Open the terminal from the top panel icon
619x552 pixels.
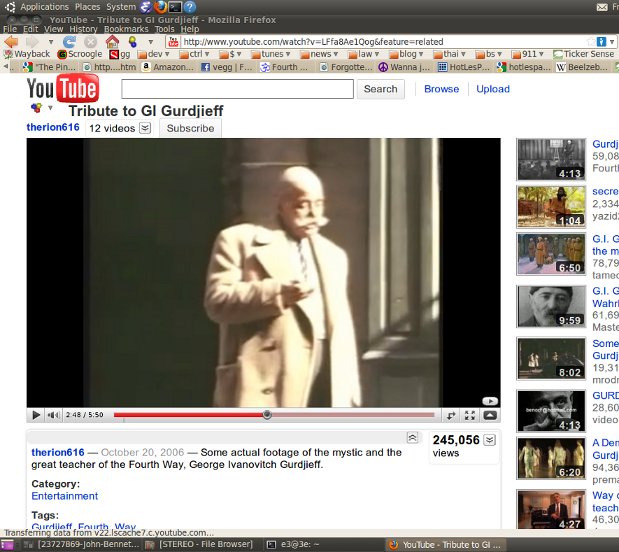tap(174, 6)
